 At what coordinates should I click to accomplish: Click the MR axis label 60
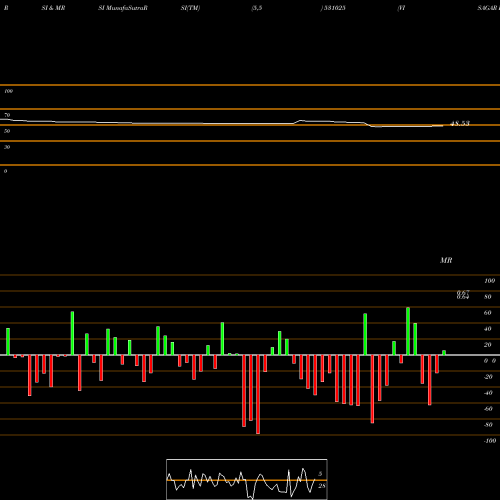coord(488,313)
